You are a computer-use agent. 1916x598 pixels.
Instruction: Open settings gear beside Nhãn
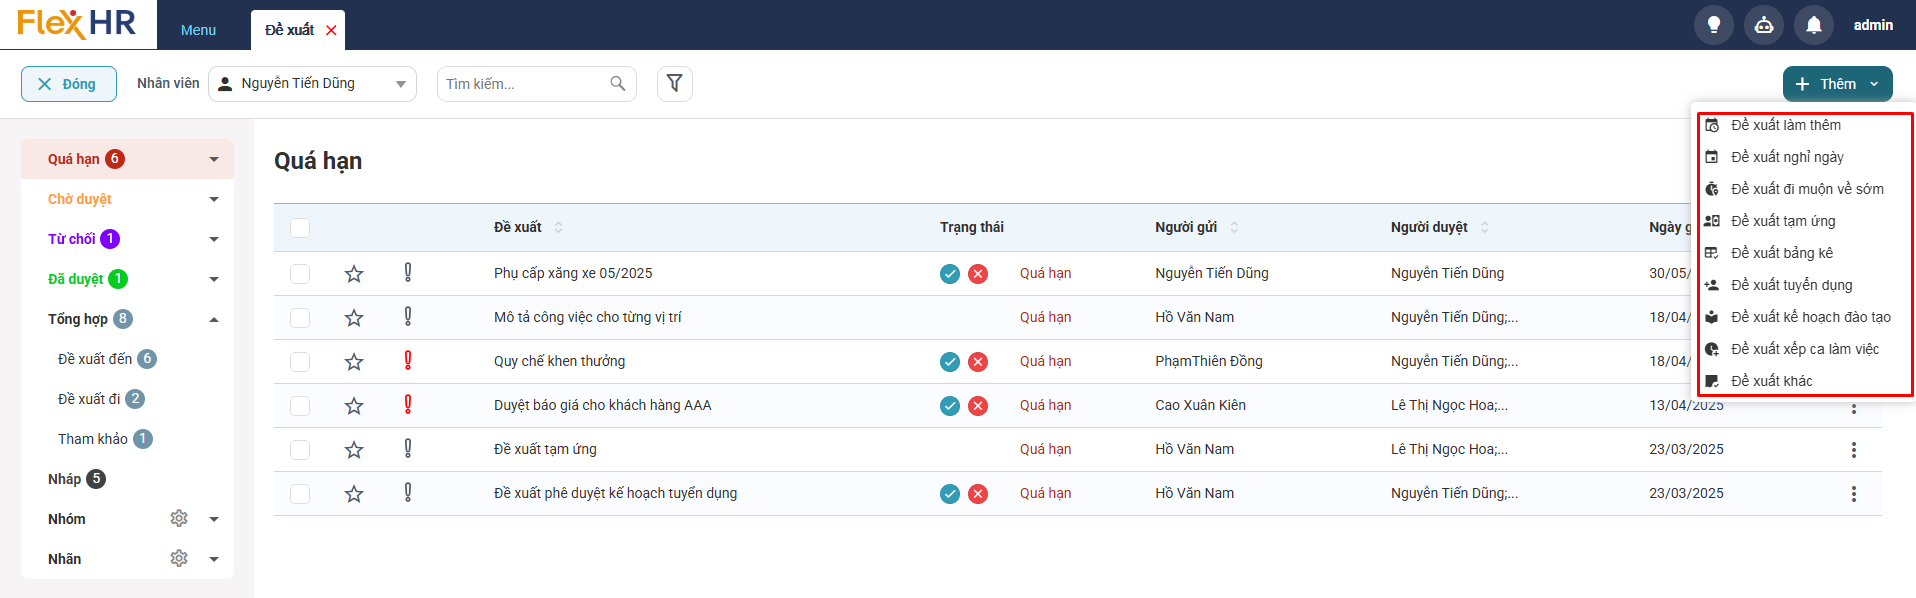click(179, 558)
